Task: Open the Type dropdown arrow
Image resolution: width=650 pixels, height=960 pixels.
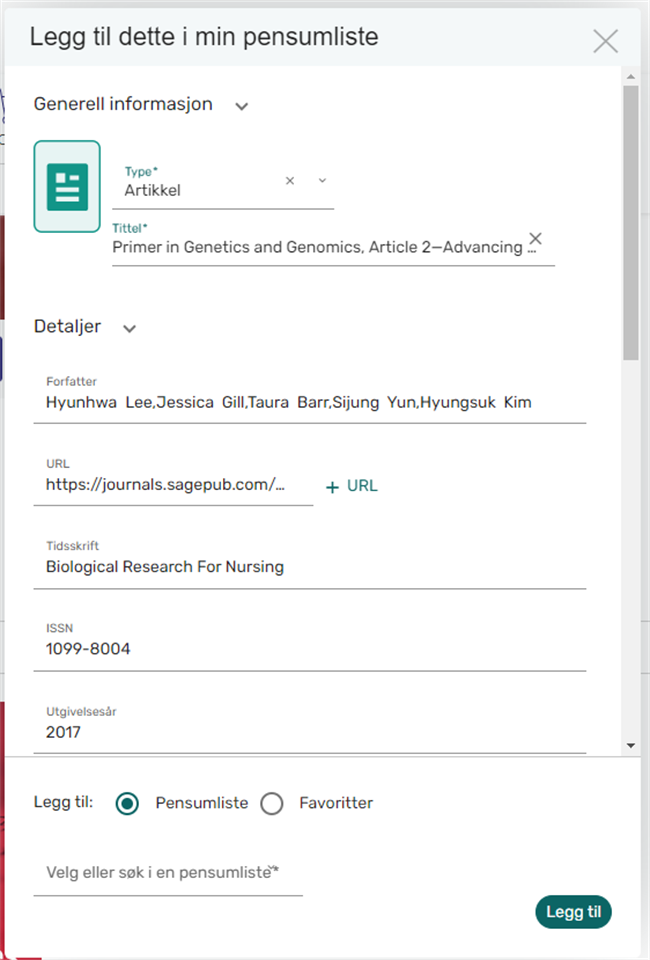Action: (322, 181)
